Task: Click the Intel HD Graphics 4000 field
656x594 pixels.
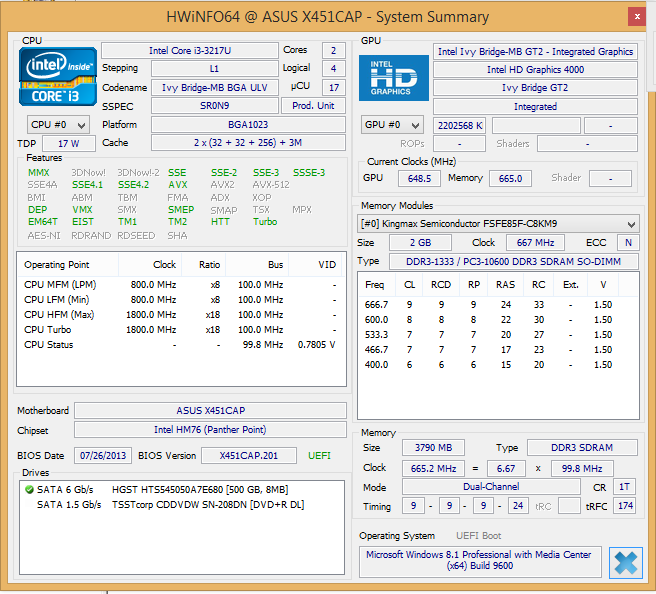Action: click(535, 70)
